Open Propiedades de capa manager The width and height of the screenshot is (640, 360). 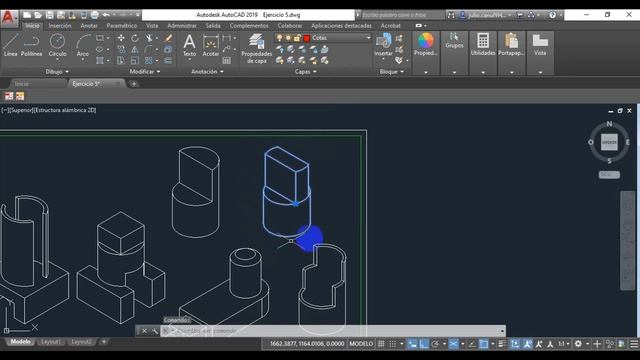click(256, 49)
